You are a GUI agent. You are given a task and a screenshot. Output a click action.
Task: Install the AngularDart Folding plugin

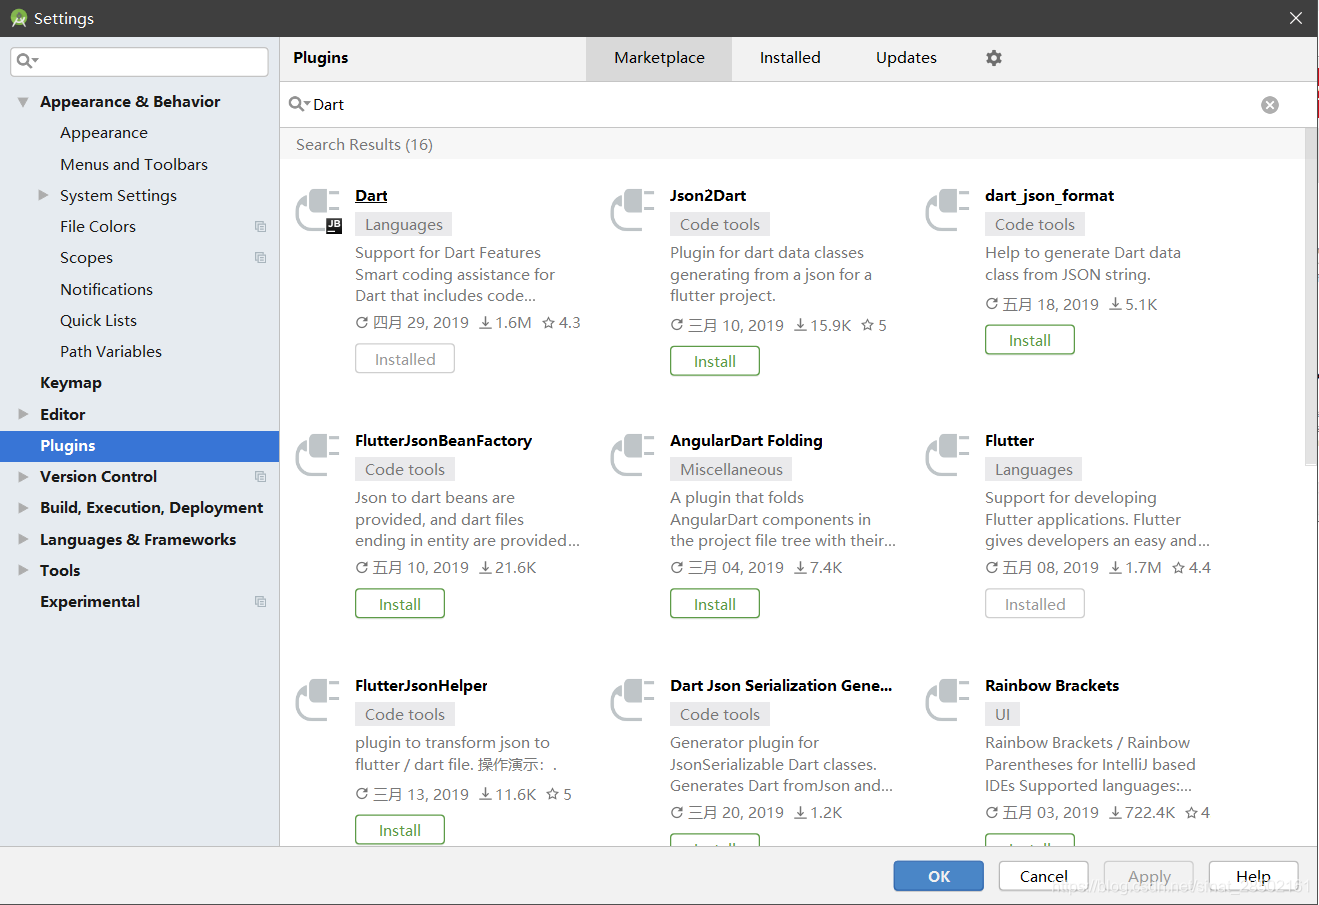(x=715, y=604)
